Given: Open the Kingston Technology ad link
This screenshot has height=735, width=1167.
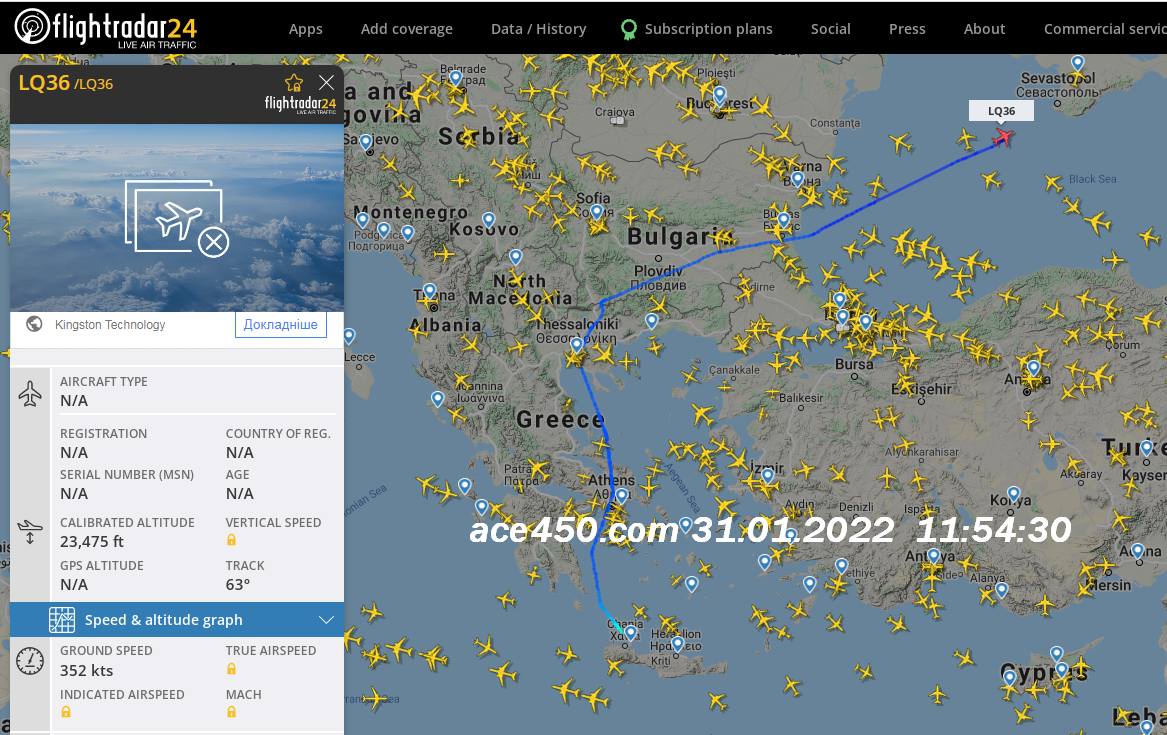Looking at the screenshot, I should point(110,325).
